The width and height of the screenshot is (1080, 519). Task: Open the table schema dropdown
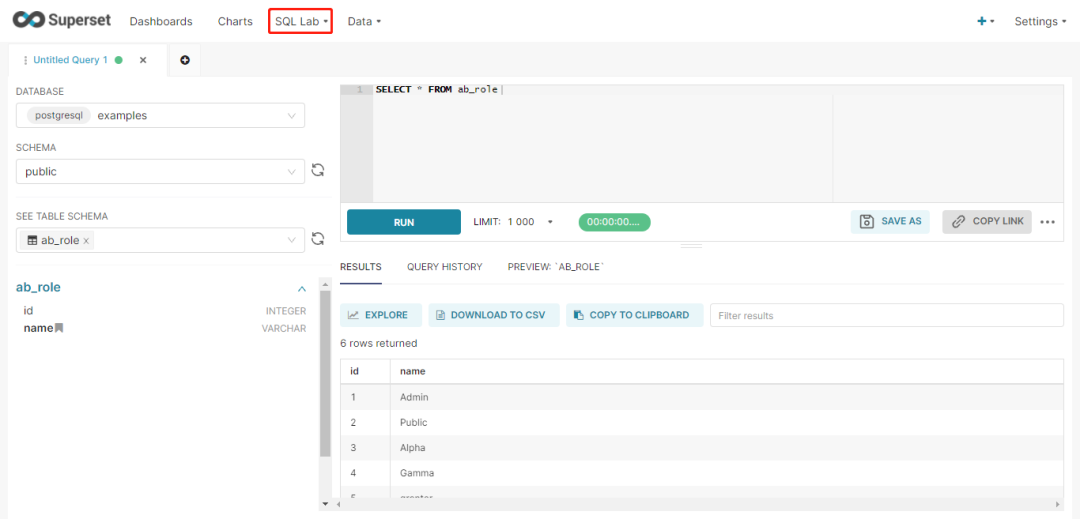click(160, 240)
